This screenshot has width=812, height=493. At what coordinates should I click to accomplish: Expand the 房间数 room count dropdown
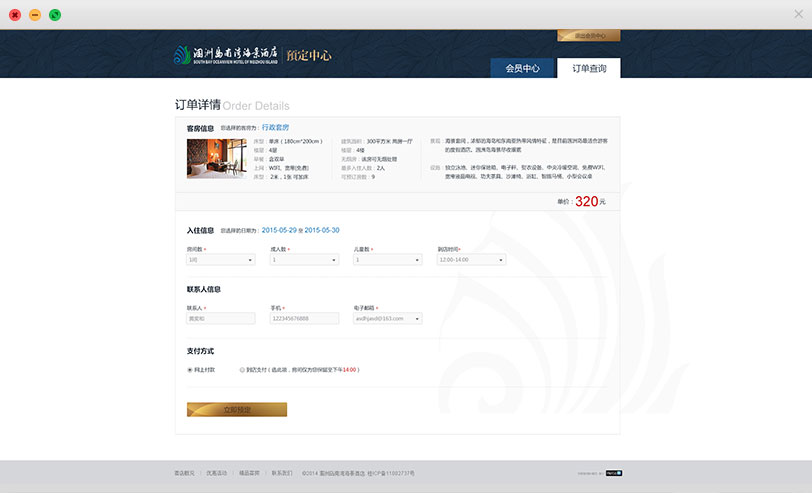click(221, 259)
